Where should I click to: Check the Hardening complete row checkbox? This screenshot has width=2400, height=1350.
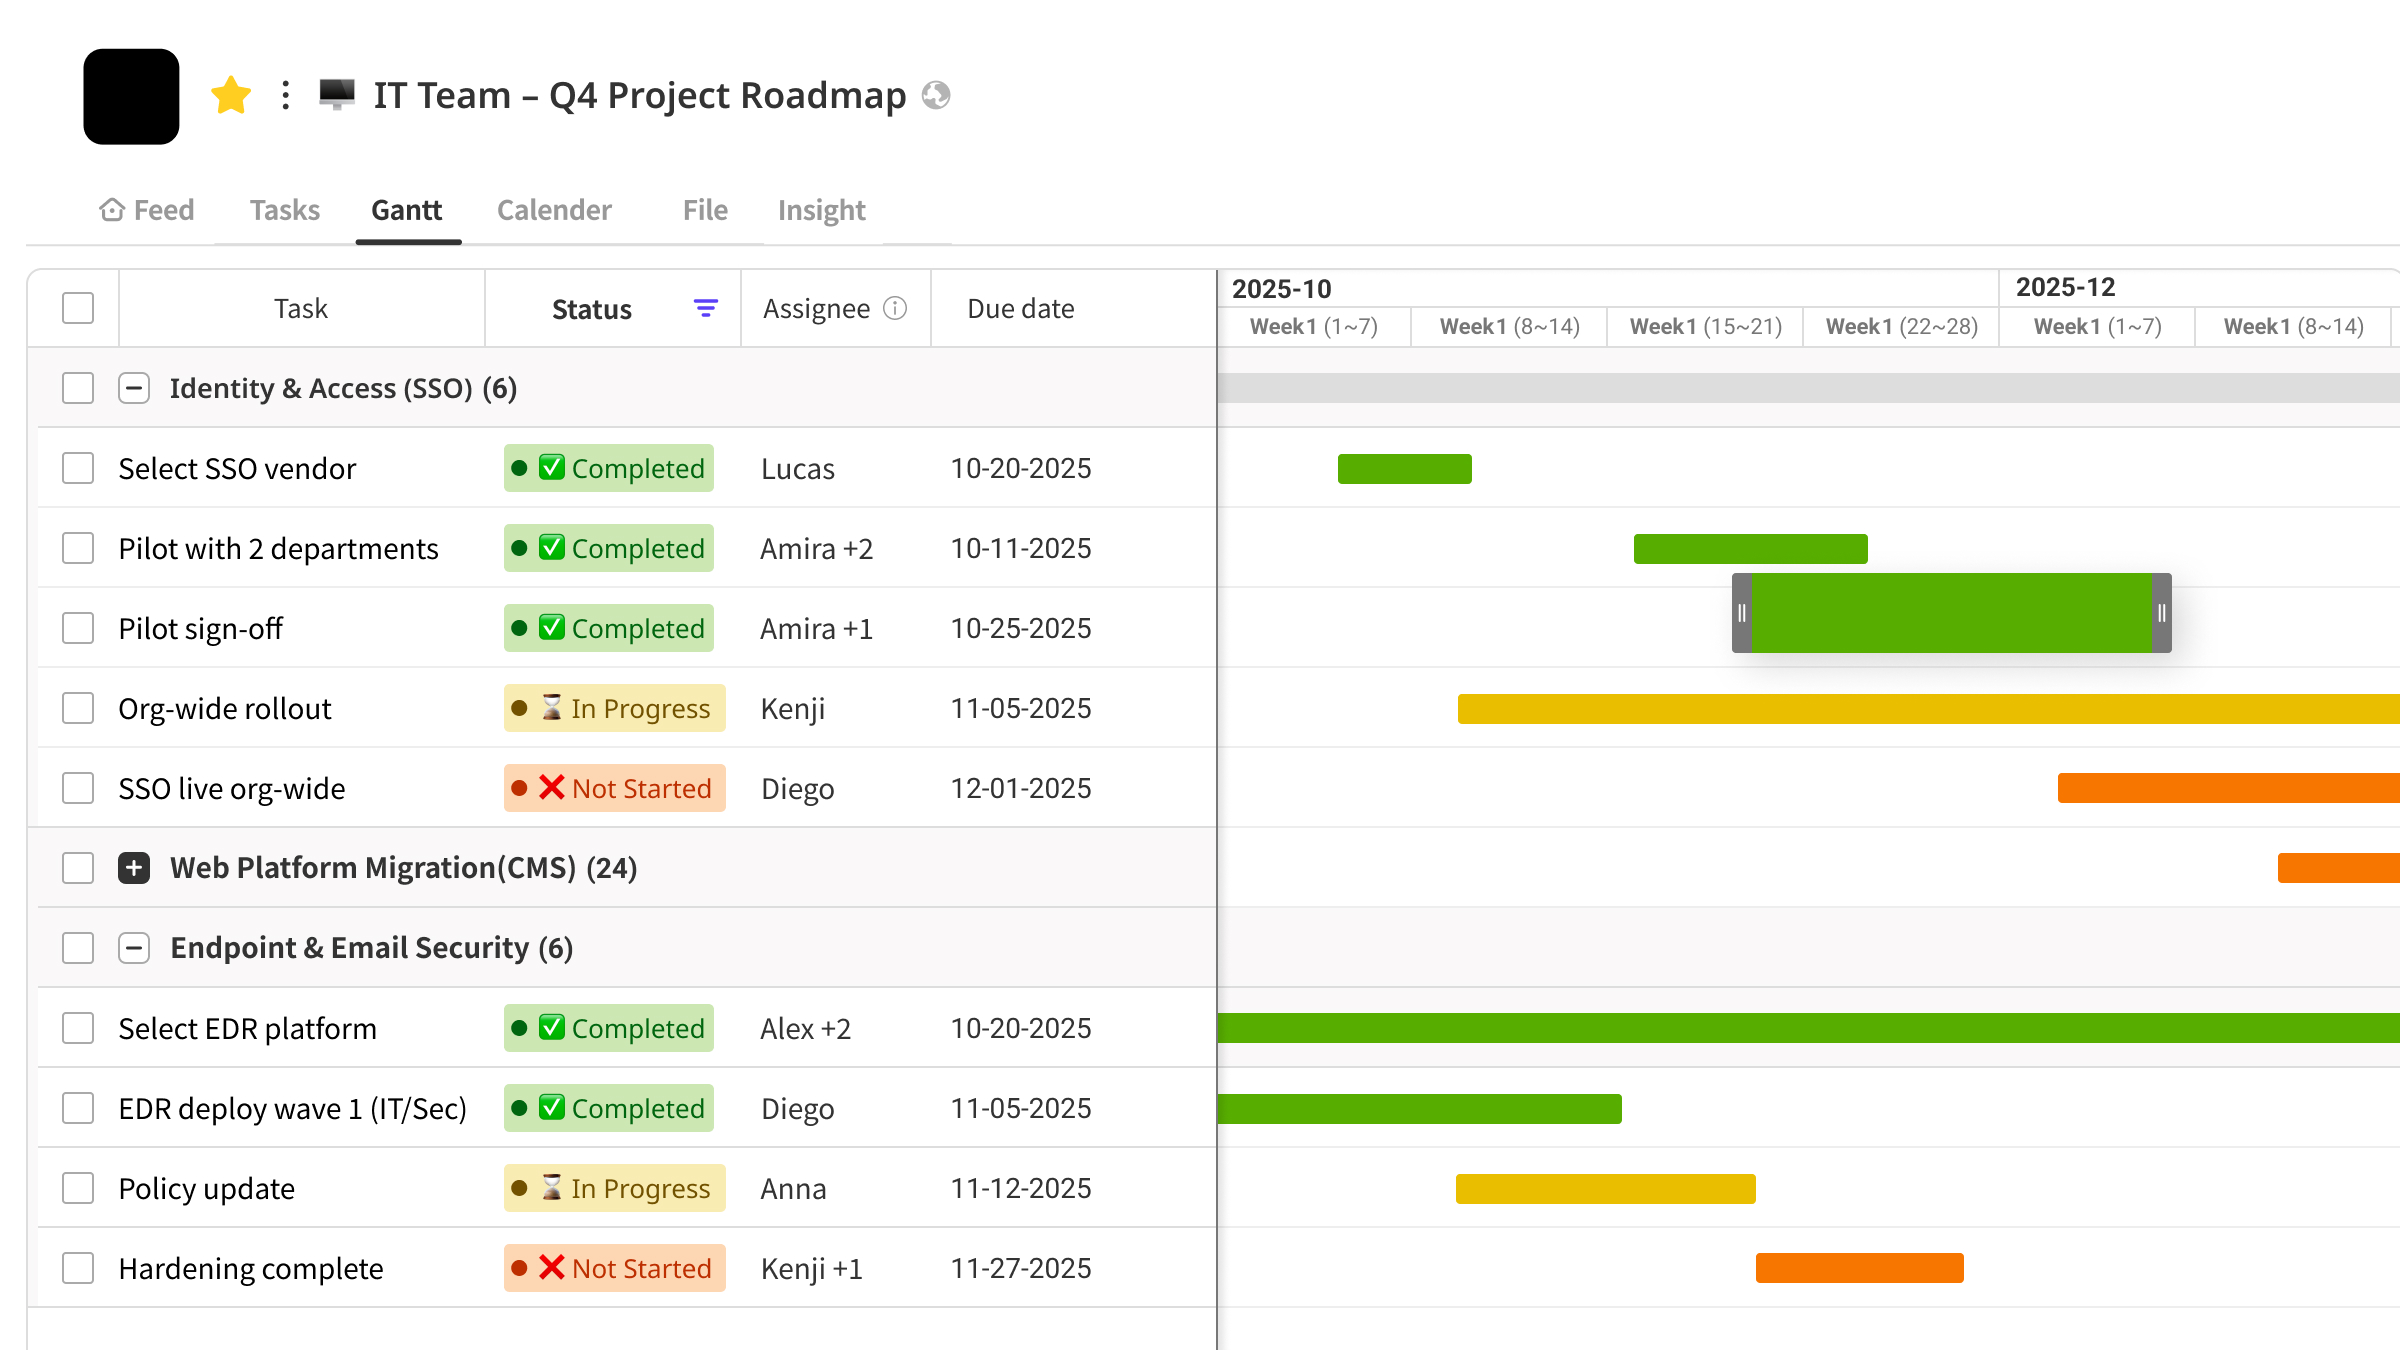[x=78, y=1268]
